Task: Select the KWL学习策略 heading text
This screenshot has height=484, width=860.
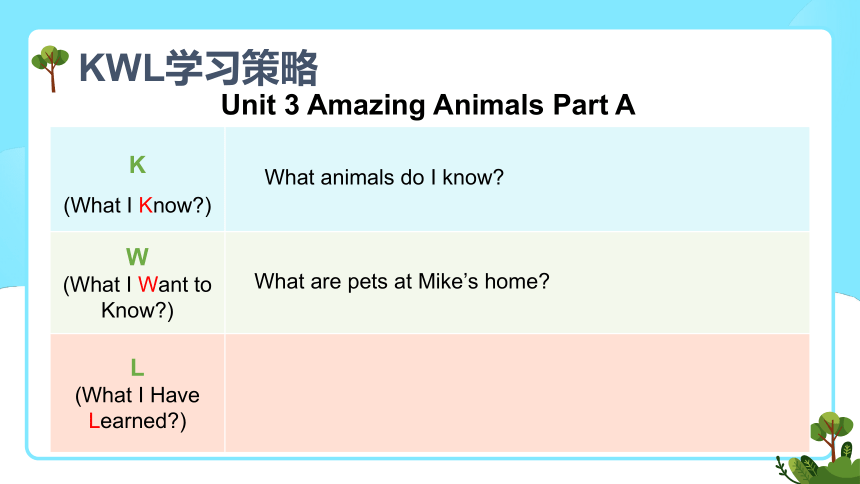Action: pos(198,67)
